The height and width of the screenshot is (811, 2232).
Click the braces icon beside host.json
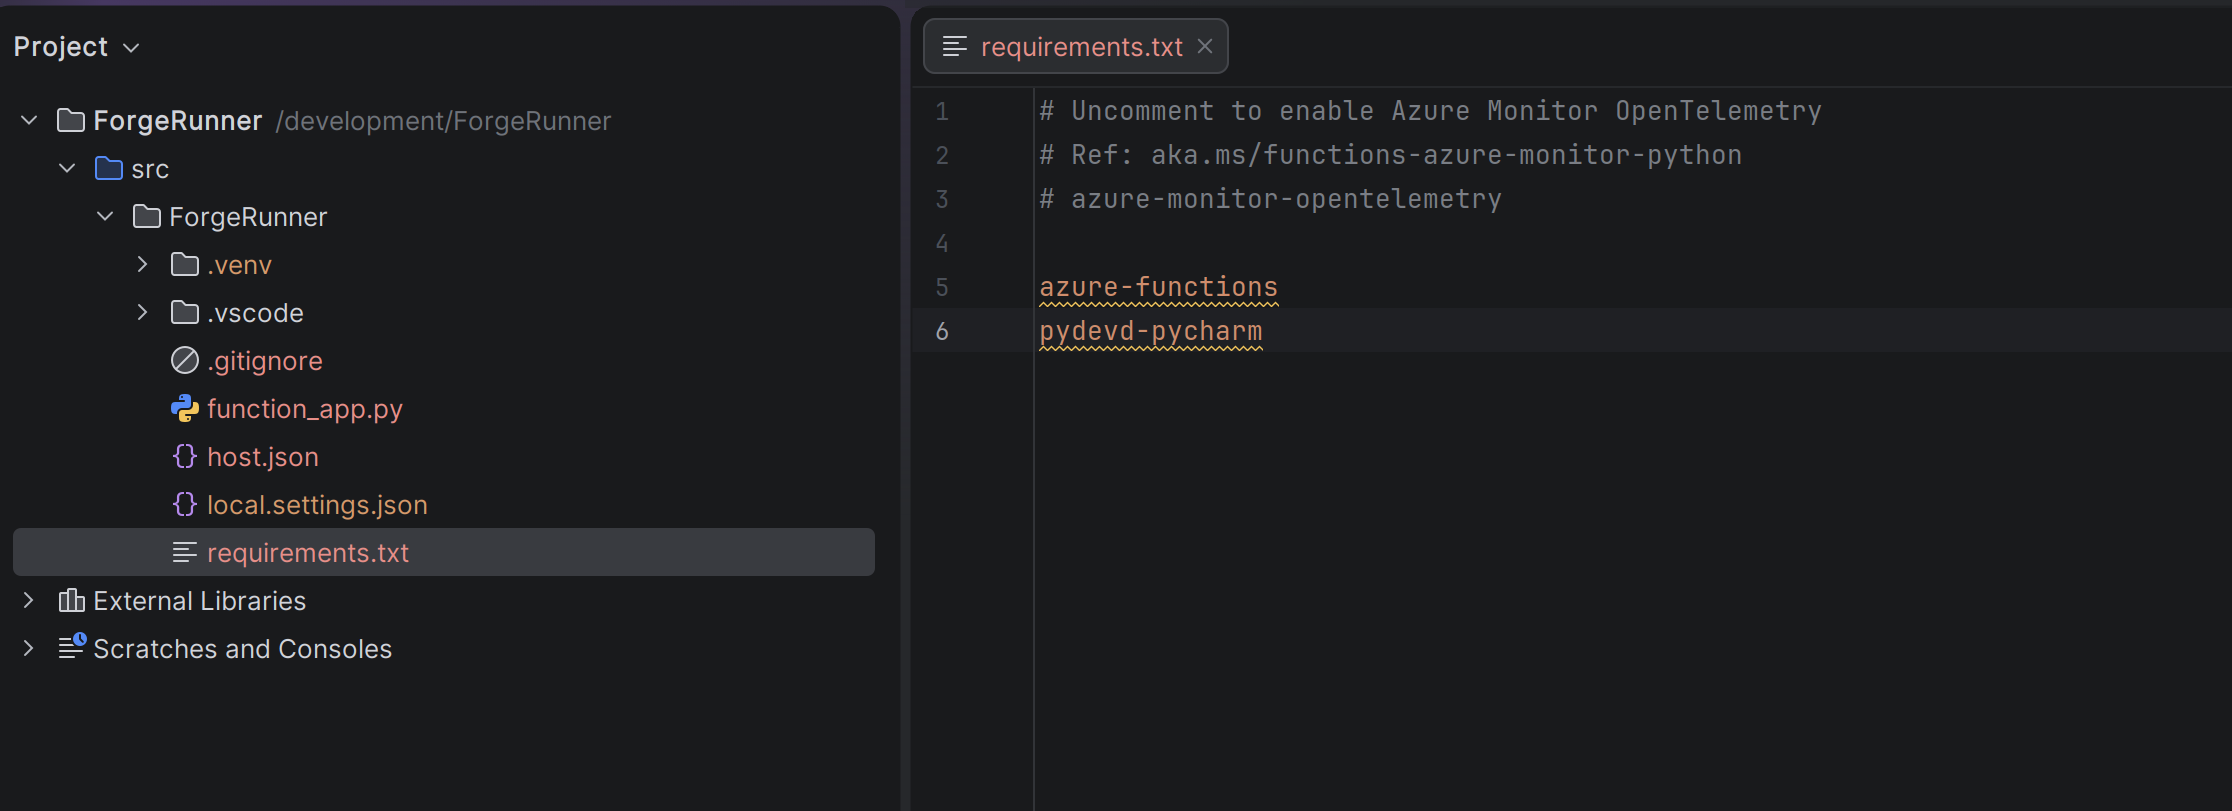(185, 456)
